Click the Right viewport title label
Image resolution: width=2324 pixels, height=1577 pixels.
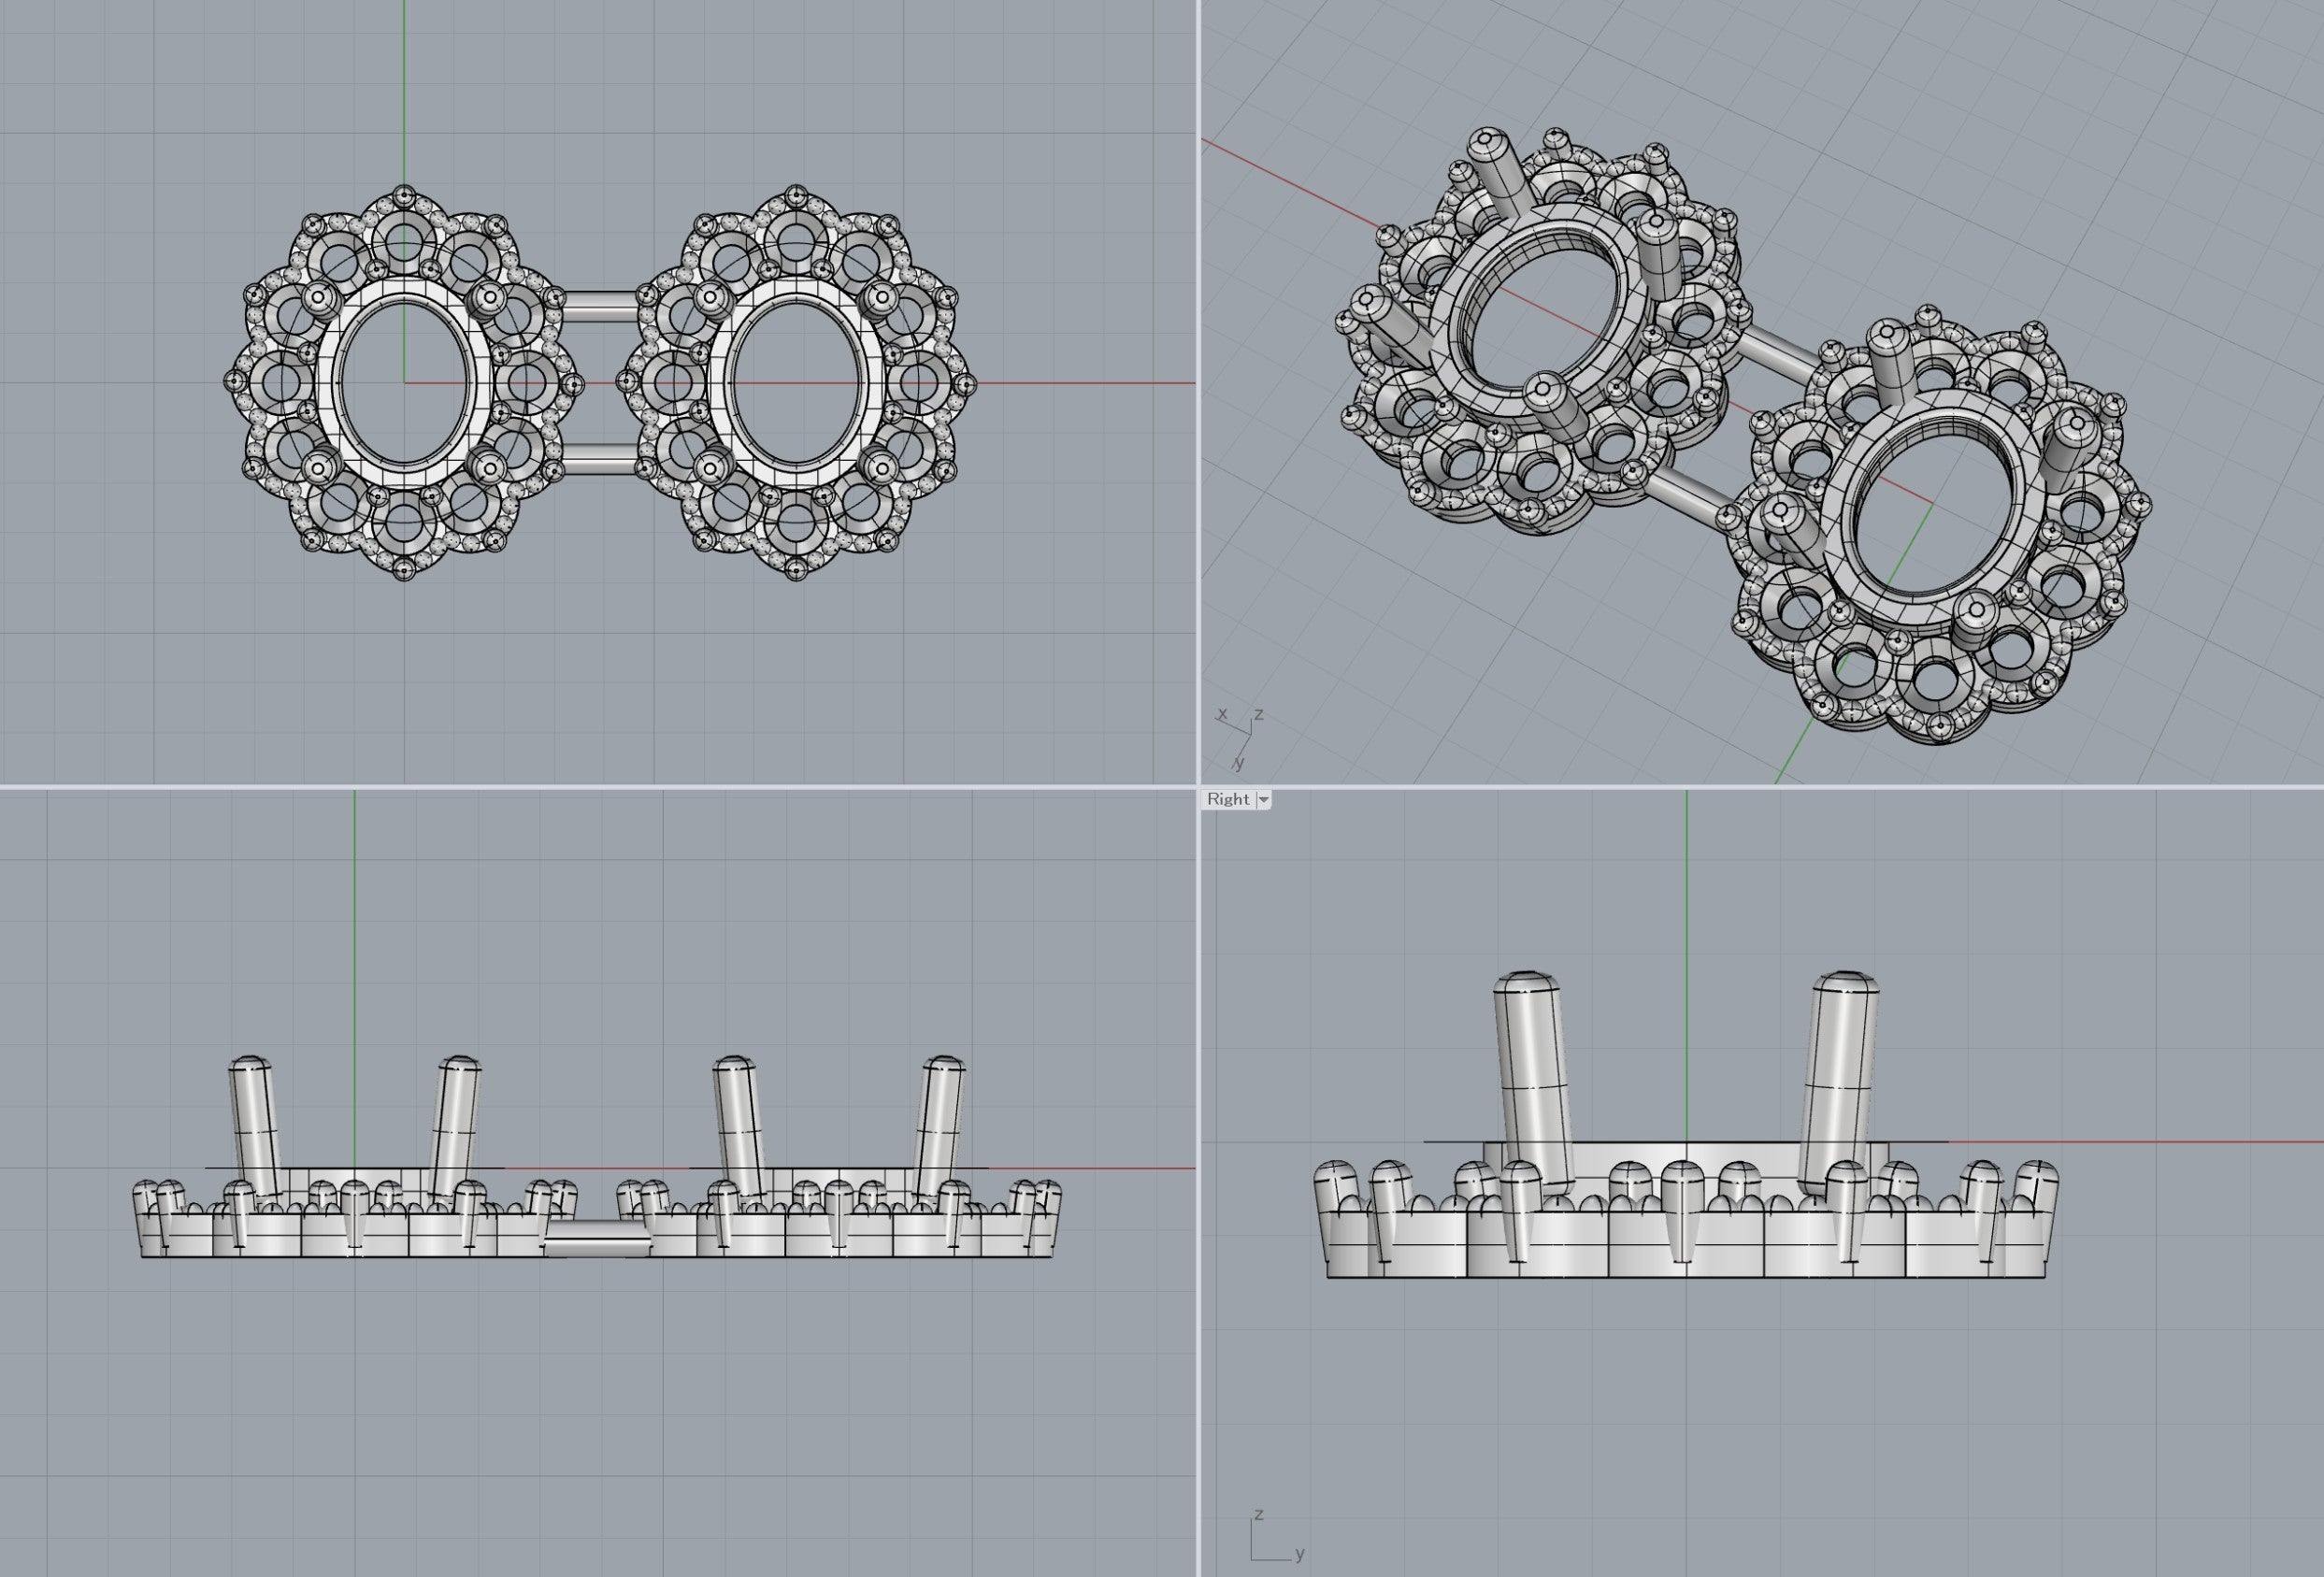coord(1227,799)
